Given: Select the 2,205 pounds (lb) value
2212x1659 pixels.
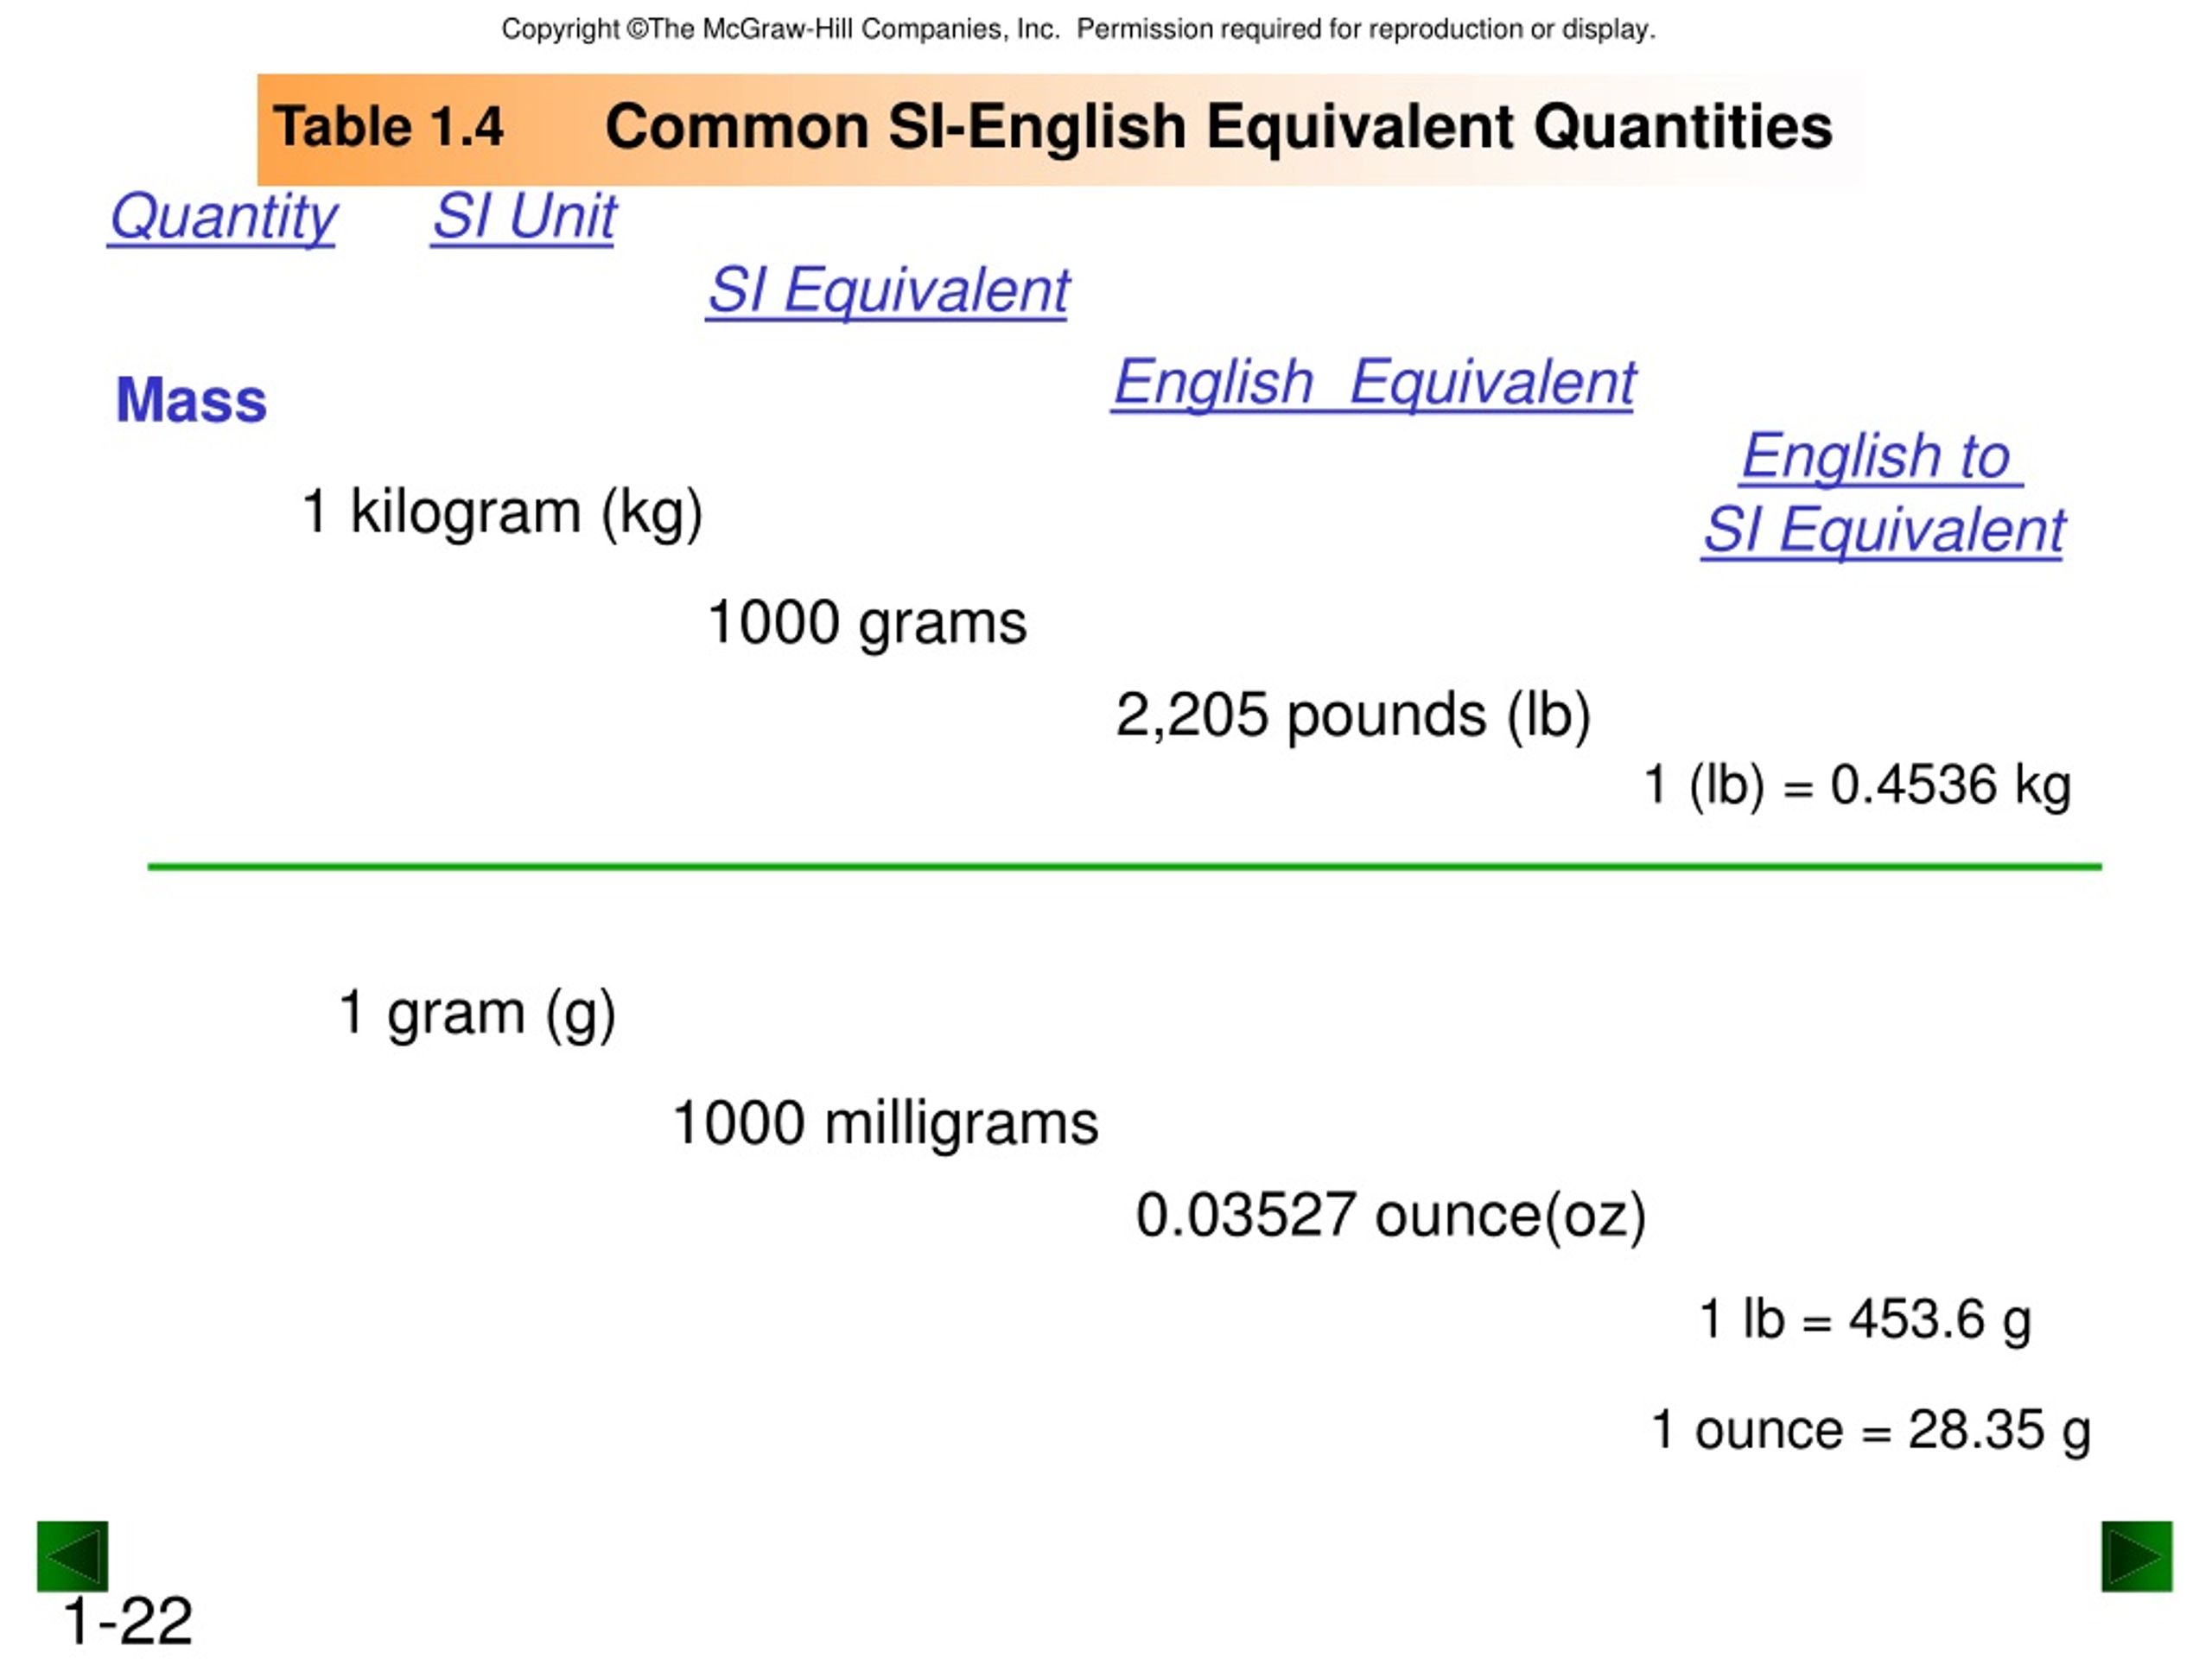Looking at the screenshot, I should click(1353, 716).
